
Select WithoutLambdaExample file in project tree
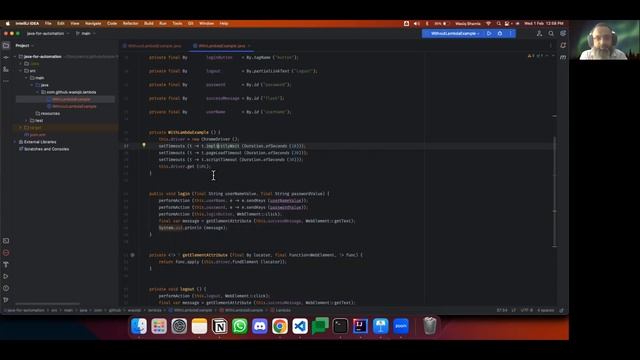pos(71,107)
